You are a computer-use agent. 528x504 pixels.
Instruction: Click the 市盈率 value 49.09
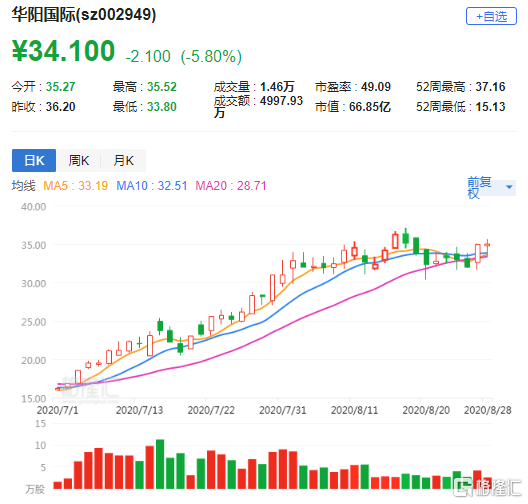[376, 87]
